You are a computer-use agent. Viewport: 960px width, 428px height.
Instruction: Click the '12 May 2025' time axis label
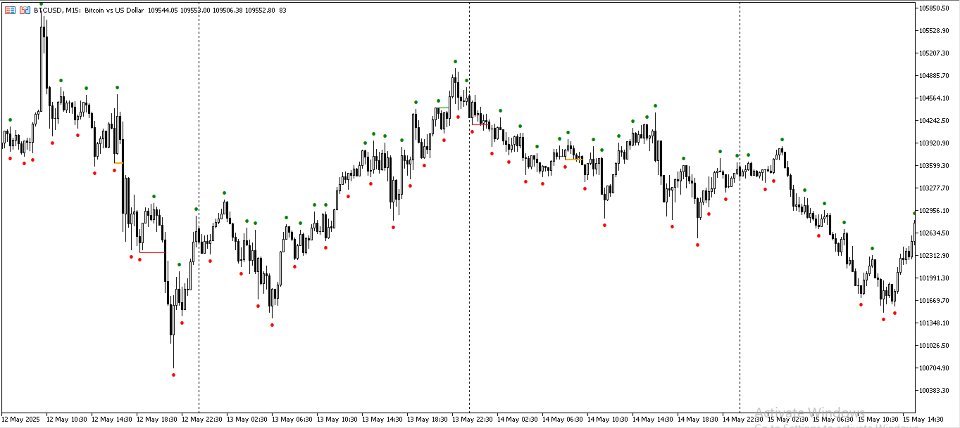coord(20,420)
